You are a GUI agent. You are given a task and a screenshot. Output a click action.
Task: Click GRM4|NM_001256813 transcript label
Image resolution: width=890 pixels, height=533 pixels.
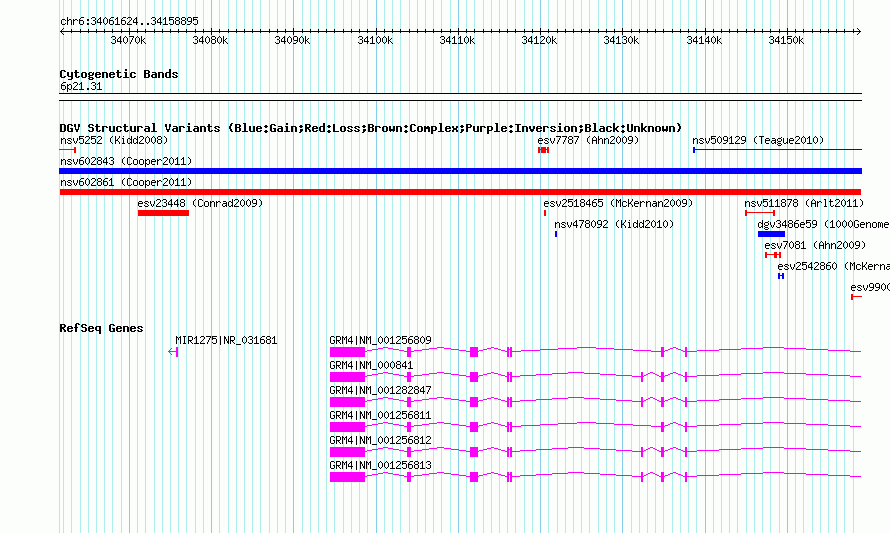coord(380,465)
